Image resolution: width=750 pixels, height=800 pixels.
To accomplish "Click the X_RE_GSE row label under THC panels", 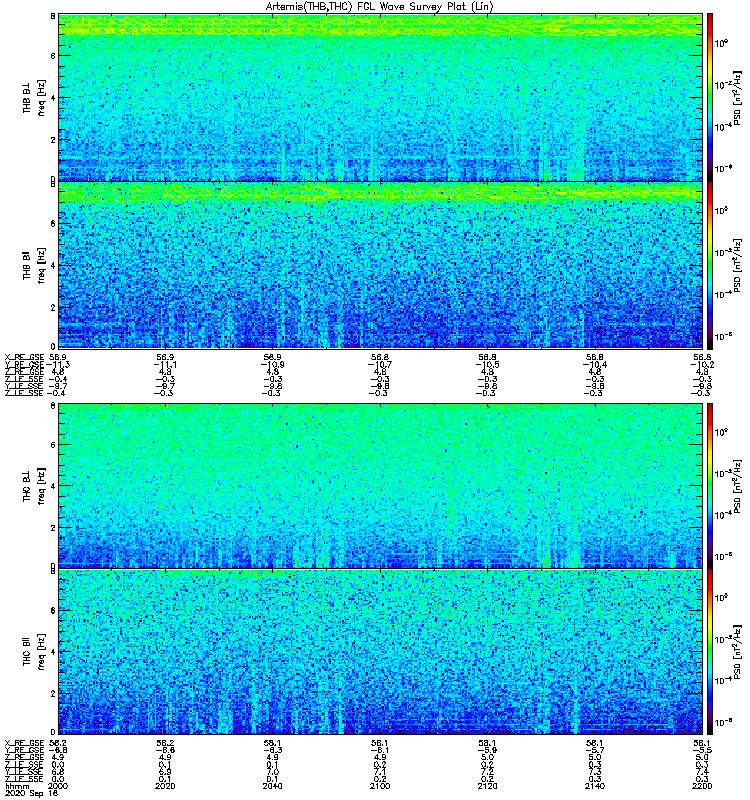I will pos(24,743).
